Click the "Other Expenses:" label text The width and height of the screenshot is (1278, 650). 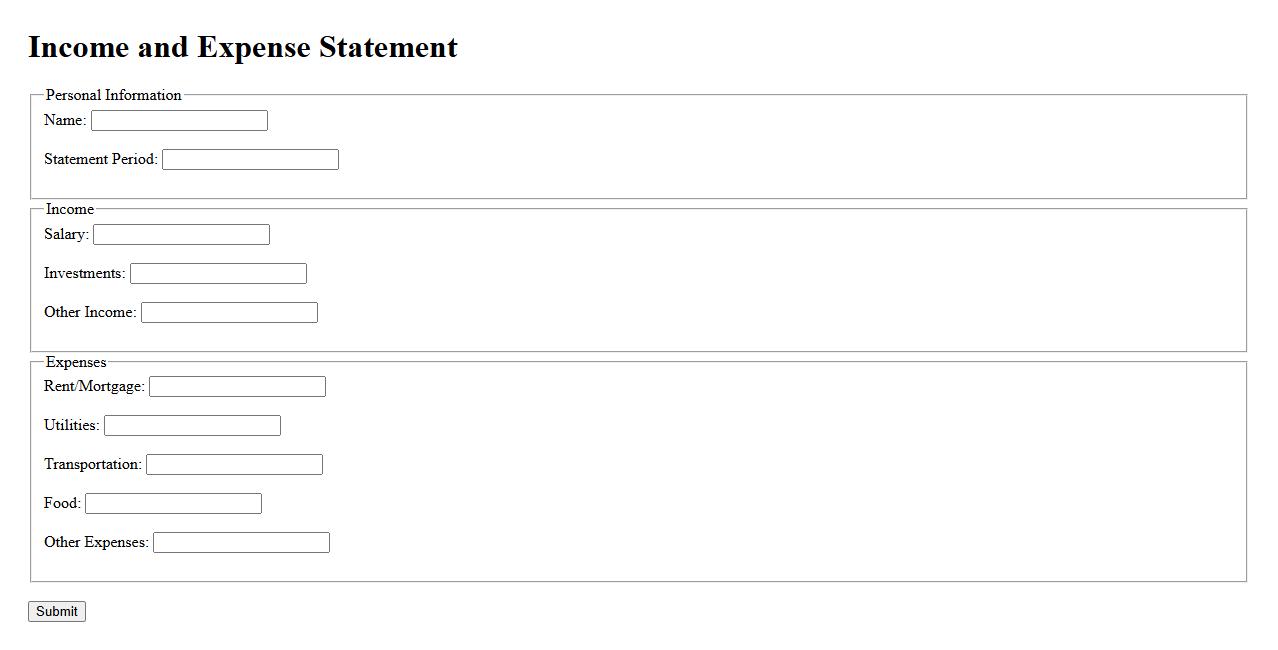(x=96, y=542)
